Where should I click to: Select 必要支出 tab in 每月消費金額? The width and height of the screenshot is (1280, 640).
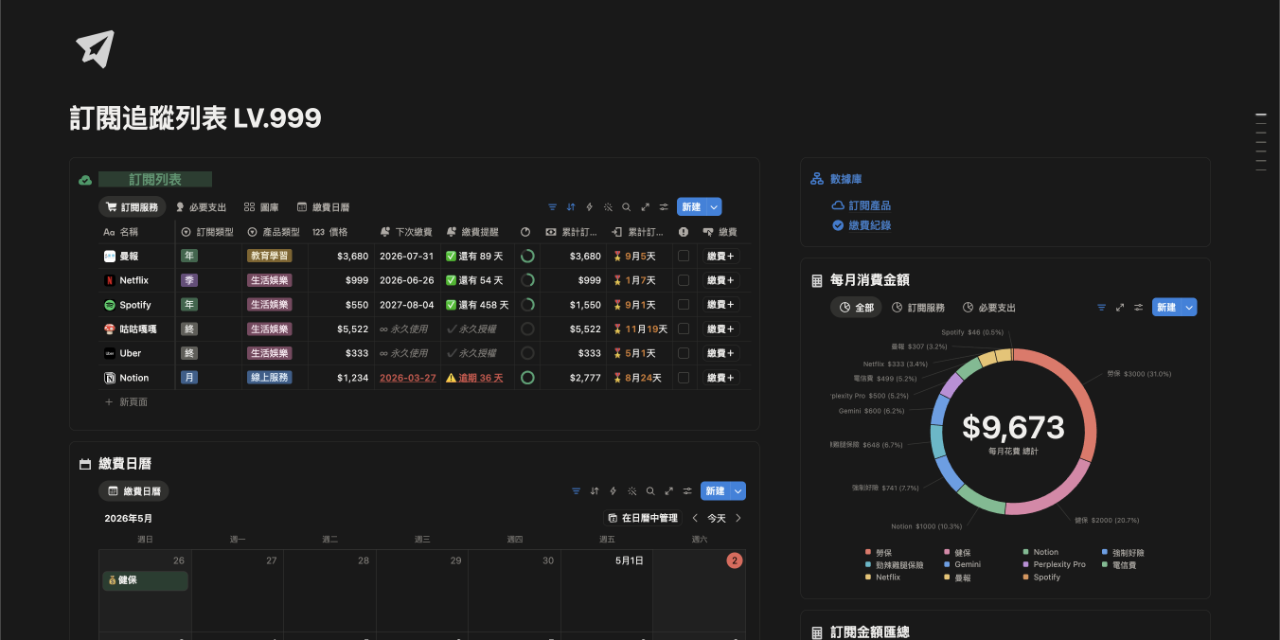point(988,307)
